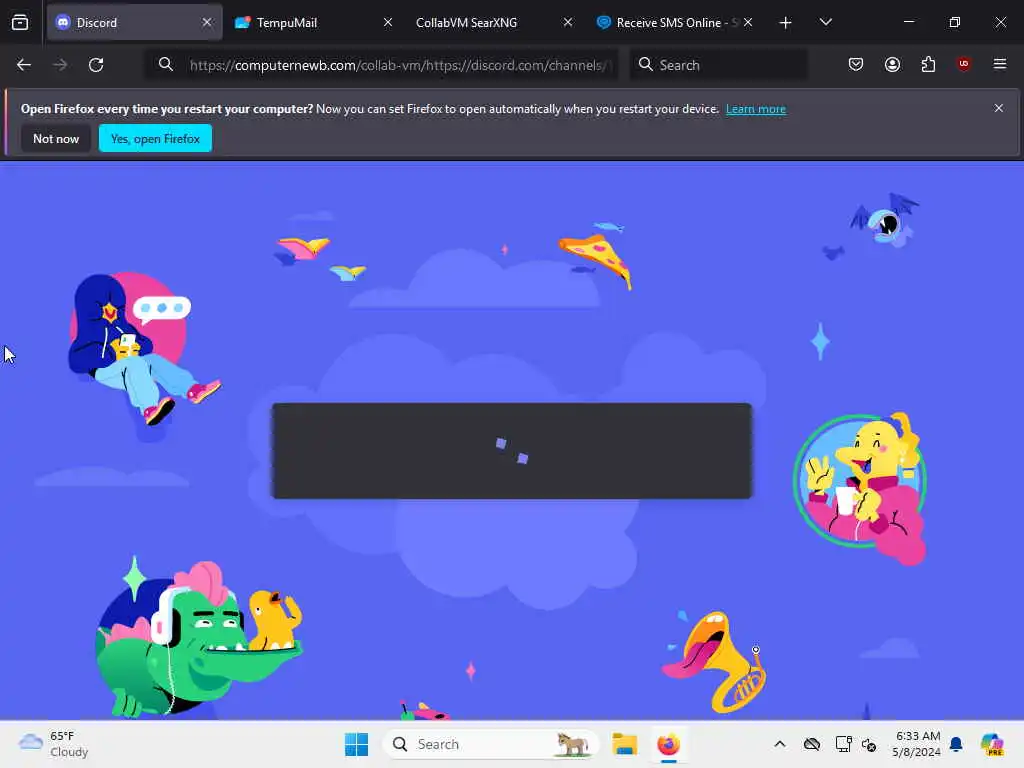This screenshot has height=768, width=1024.
Task: Go back to the previous page
Action: pyautogui.click(x=24, y=65)
